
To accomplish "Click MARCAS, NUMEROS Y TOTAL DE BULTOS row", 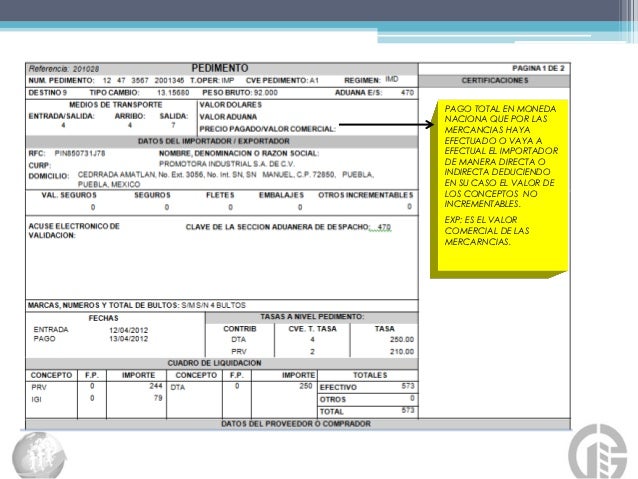I will pos(222,305).
